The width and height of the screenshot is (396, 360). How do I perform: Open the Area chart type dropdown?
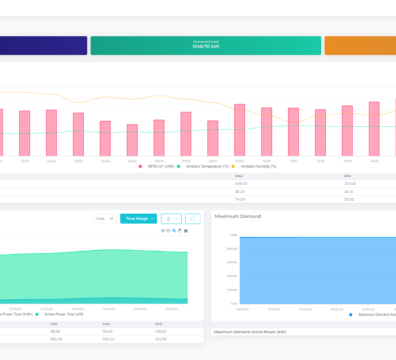pyautogui.click(x=105, y=219)
